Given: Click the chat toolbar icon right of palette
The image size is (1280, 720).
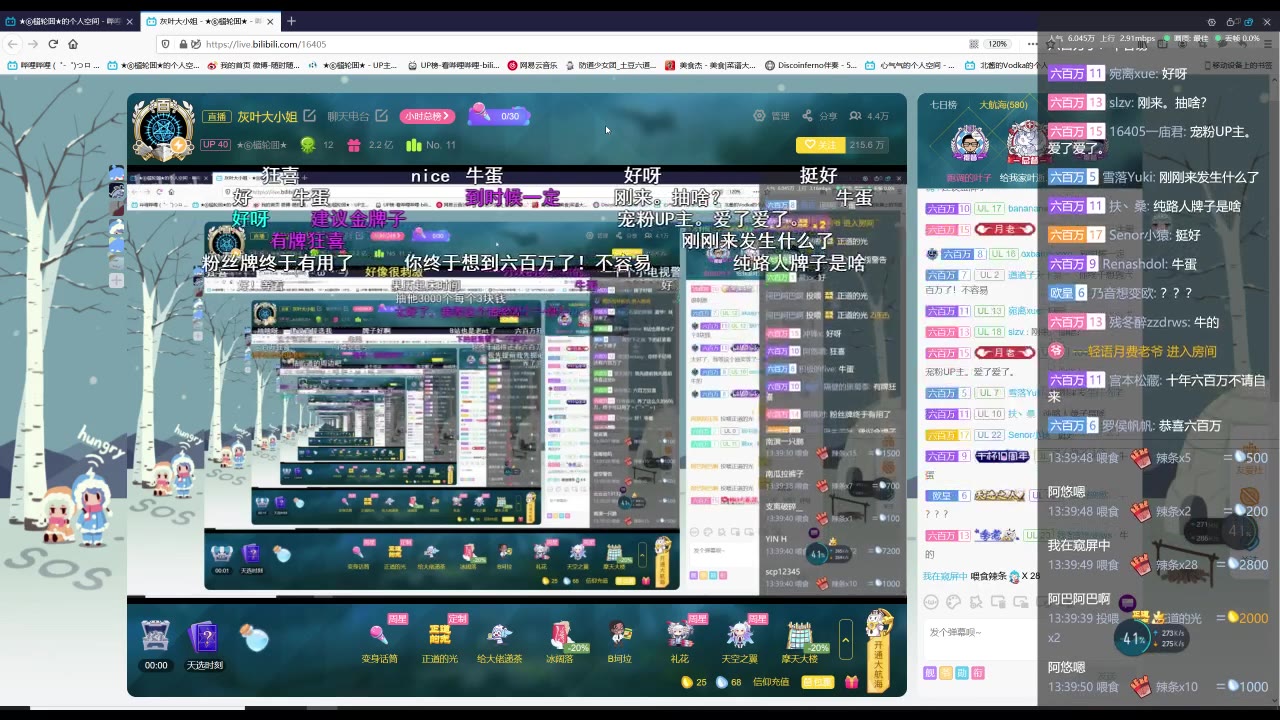Looking at the screenshot, I should (x=975, y=602).
